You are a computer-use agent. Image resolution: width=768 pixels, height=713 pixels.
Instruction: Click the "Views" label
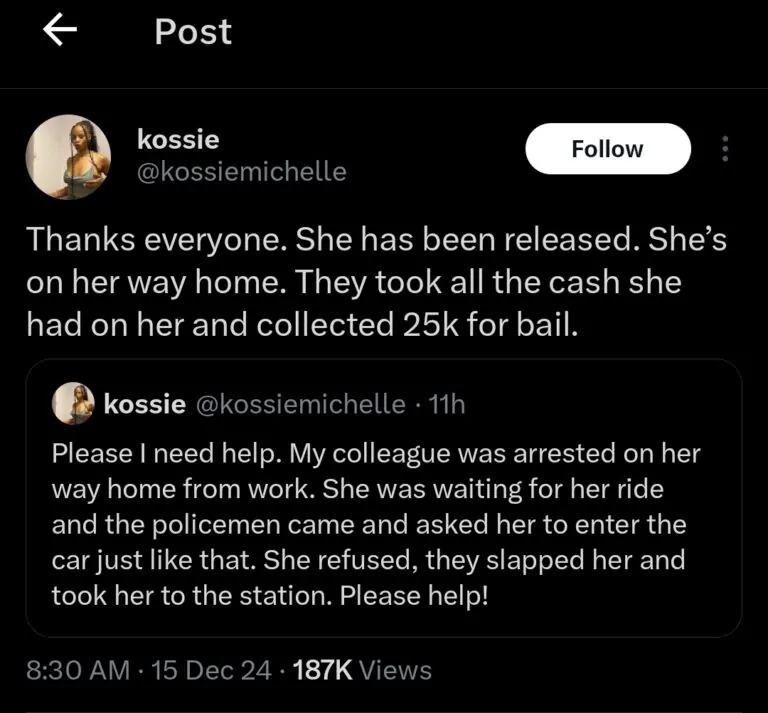[x=395, y=670]
